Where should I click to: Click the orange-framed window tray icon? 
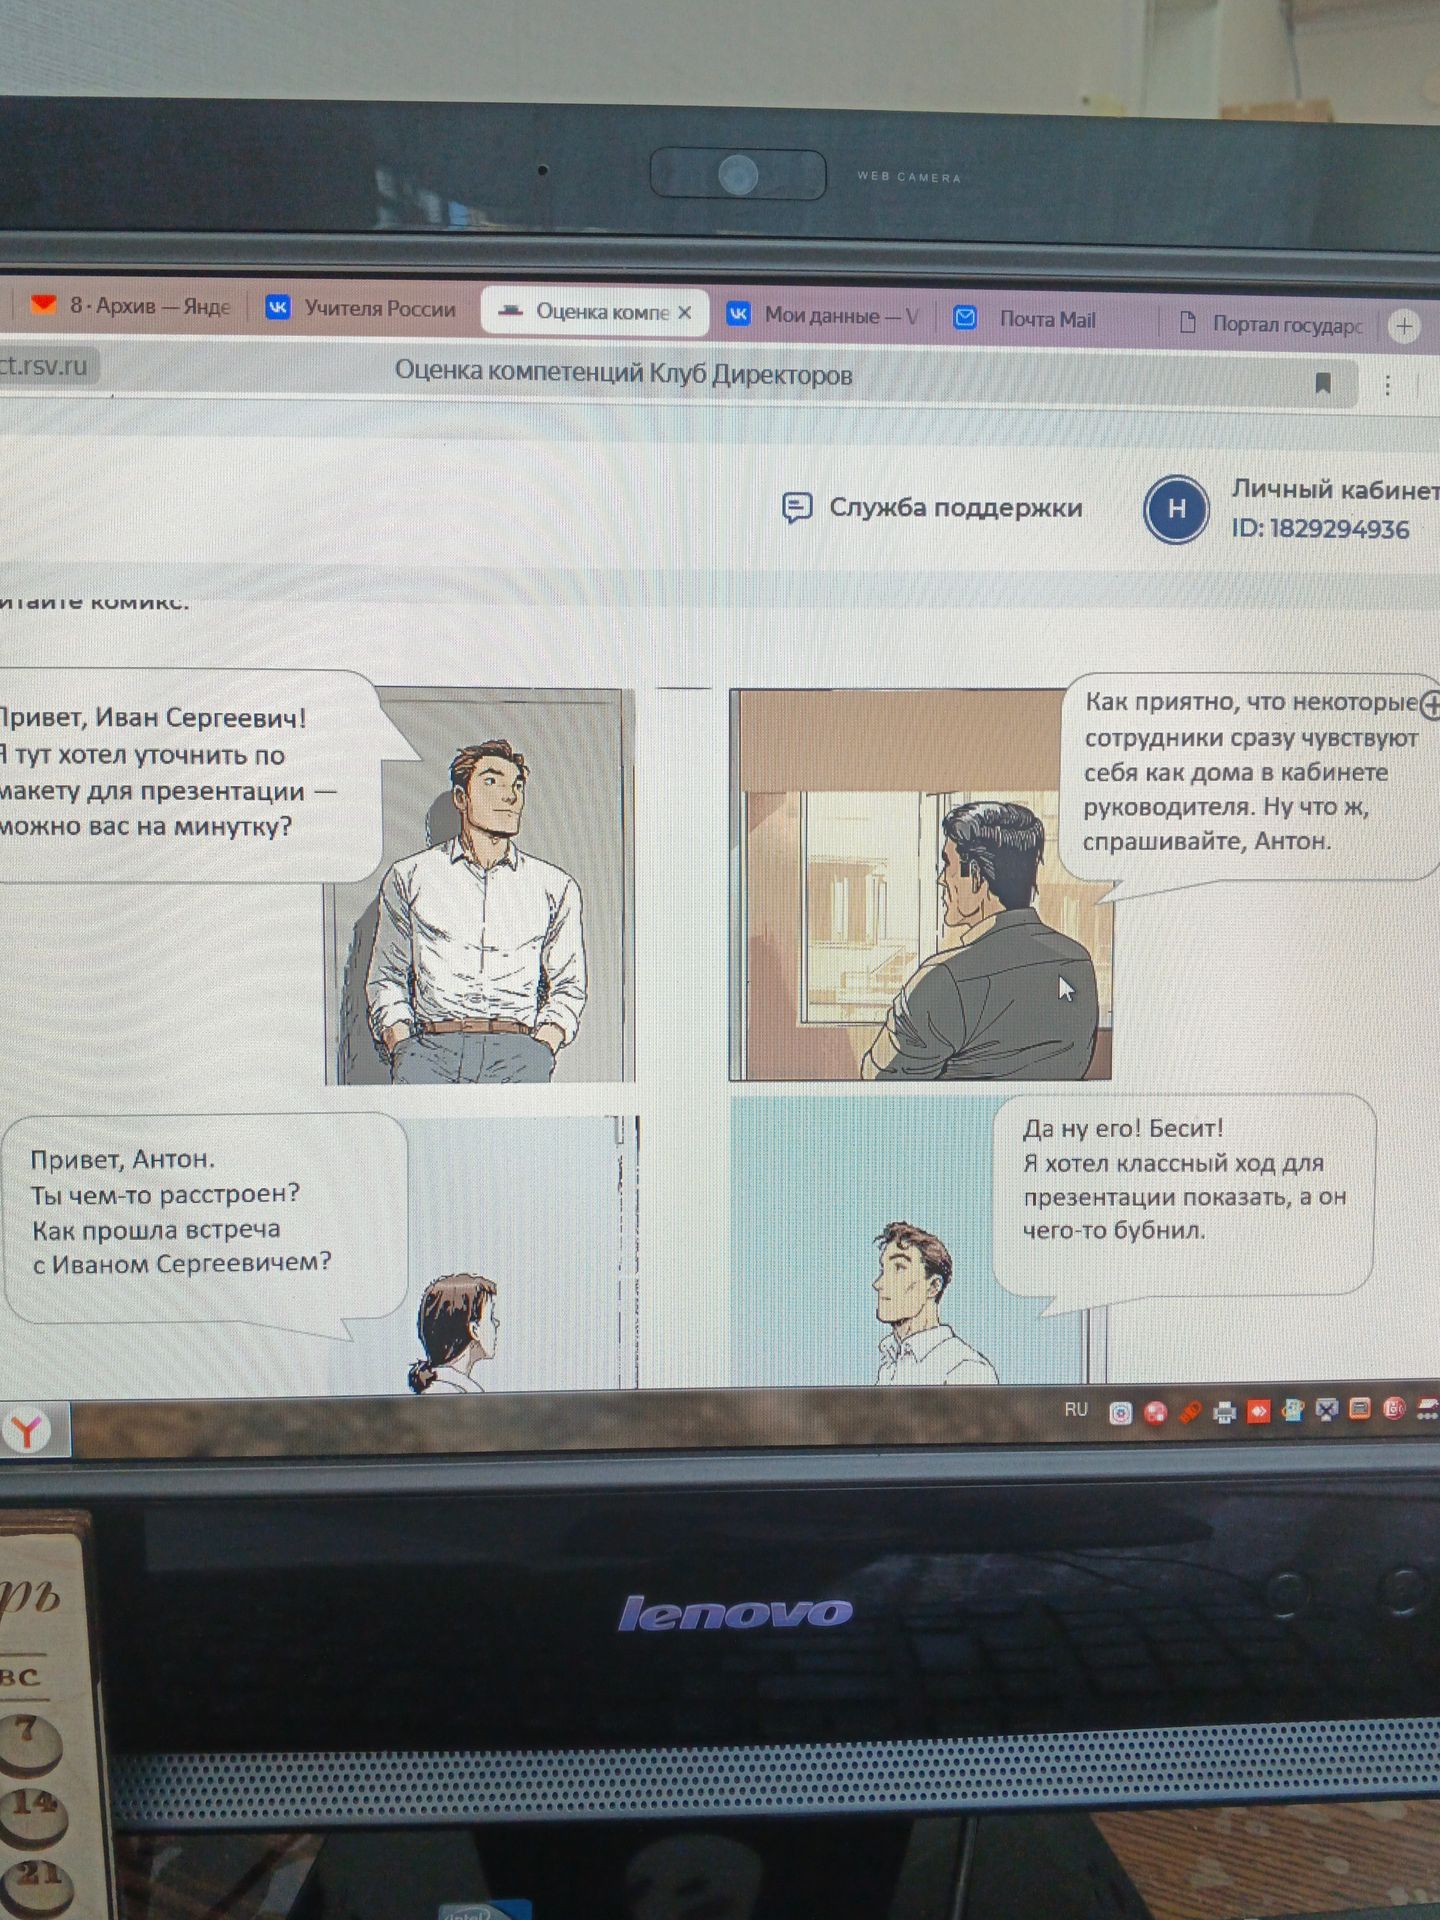click(x=1360, y=1409)
